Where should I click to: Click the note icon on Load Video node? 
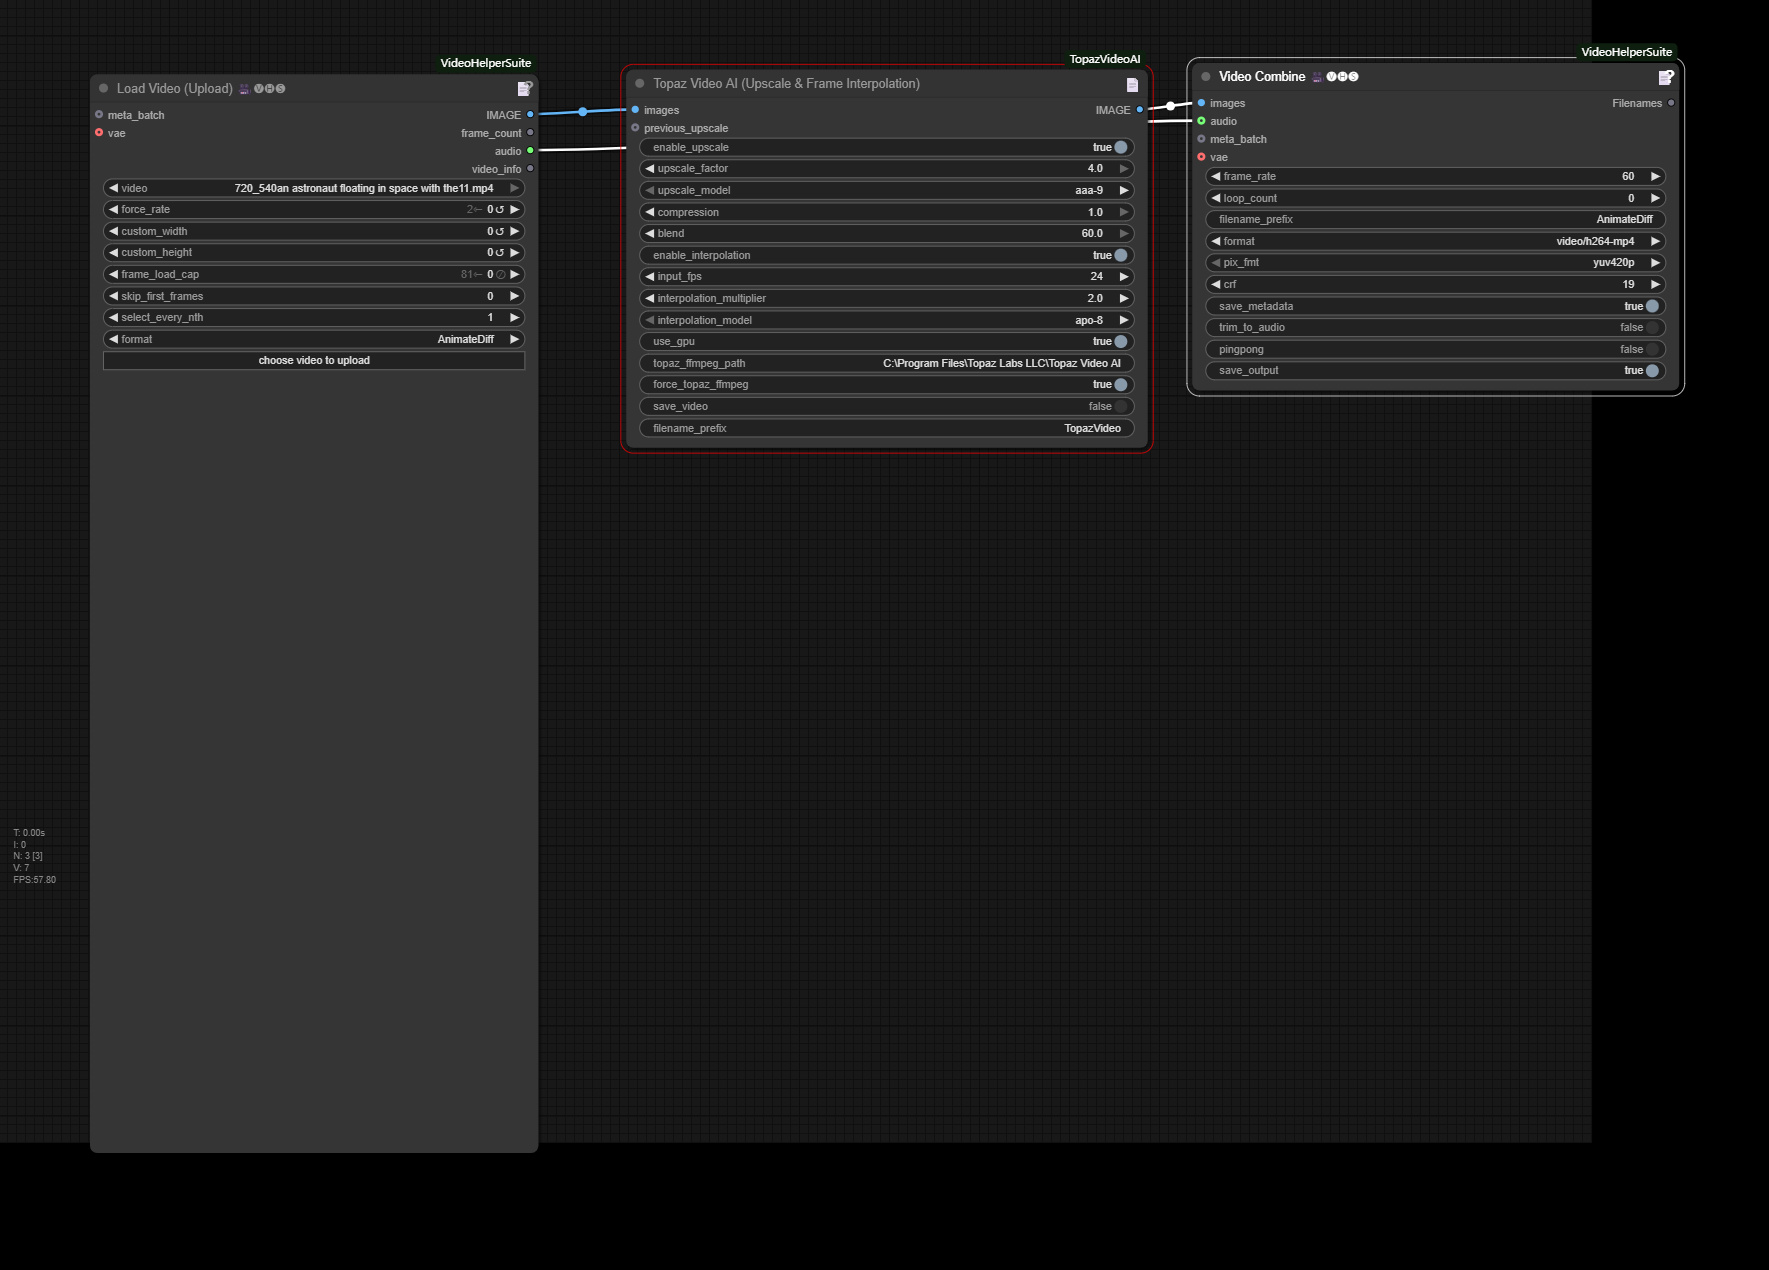(x=523, y=88)
